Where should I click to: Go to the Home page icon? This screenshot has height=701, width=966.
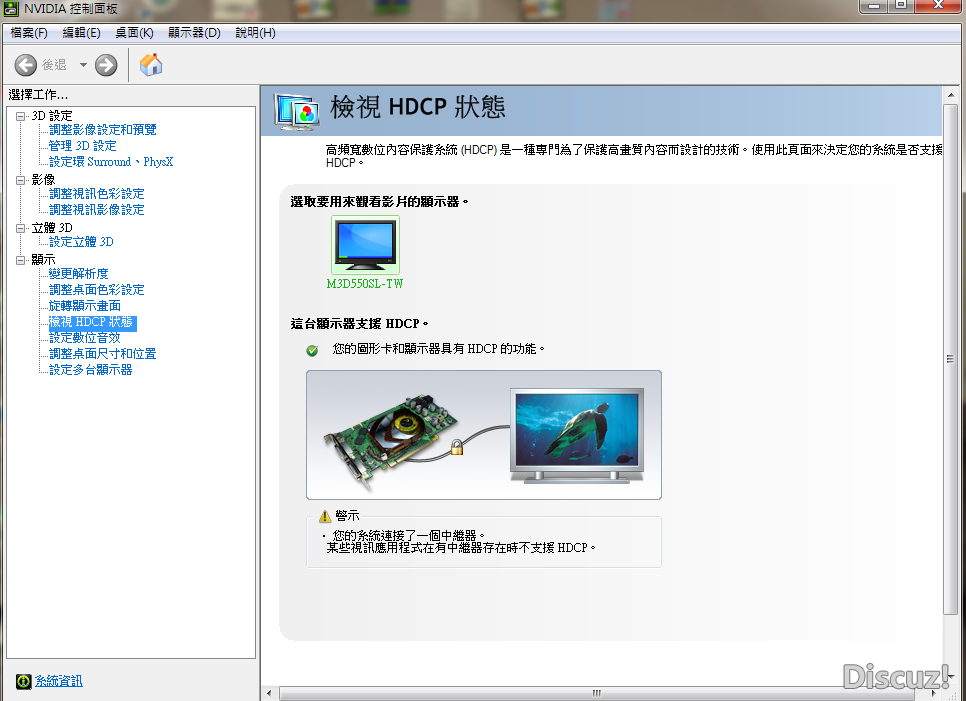pyautogui.click(x=150, y=64)
